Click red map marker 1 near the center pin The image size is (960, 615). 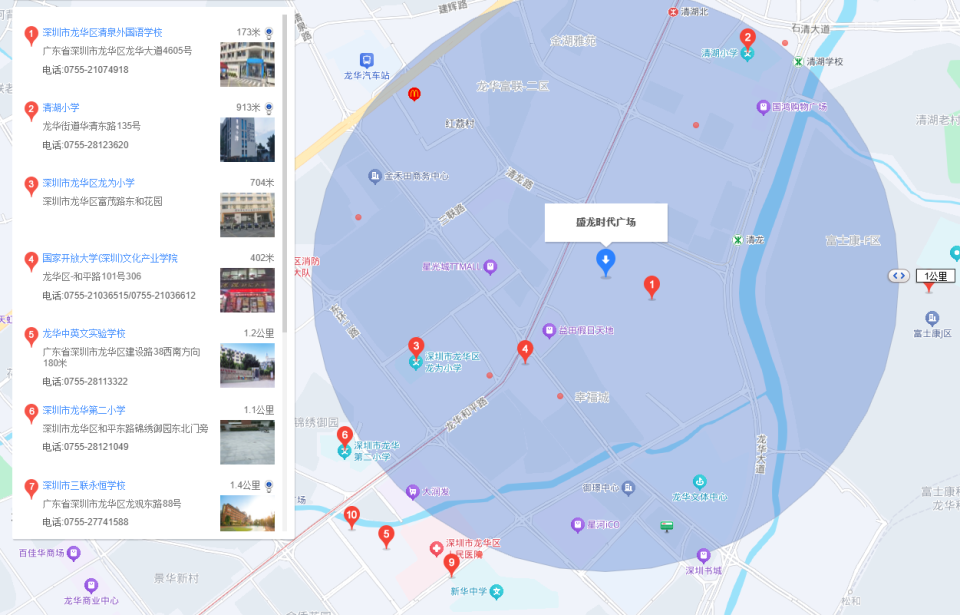pyautogui.click(x=652, y=287)
